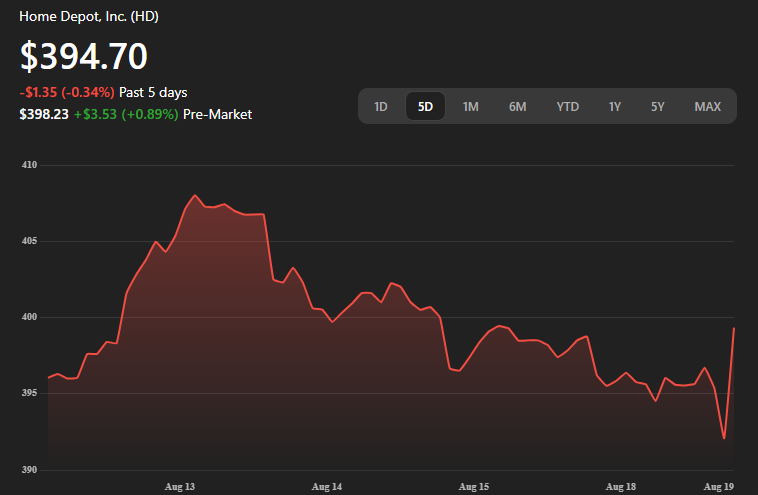Viewport: 758px width, 495px height.
Task: Show the 5Y price history
Action: [x=657, y=106]
